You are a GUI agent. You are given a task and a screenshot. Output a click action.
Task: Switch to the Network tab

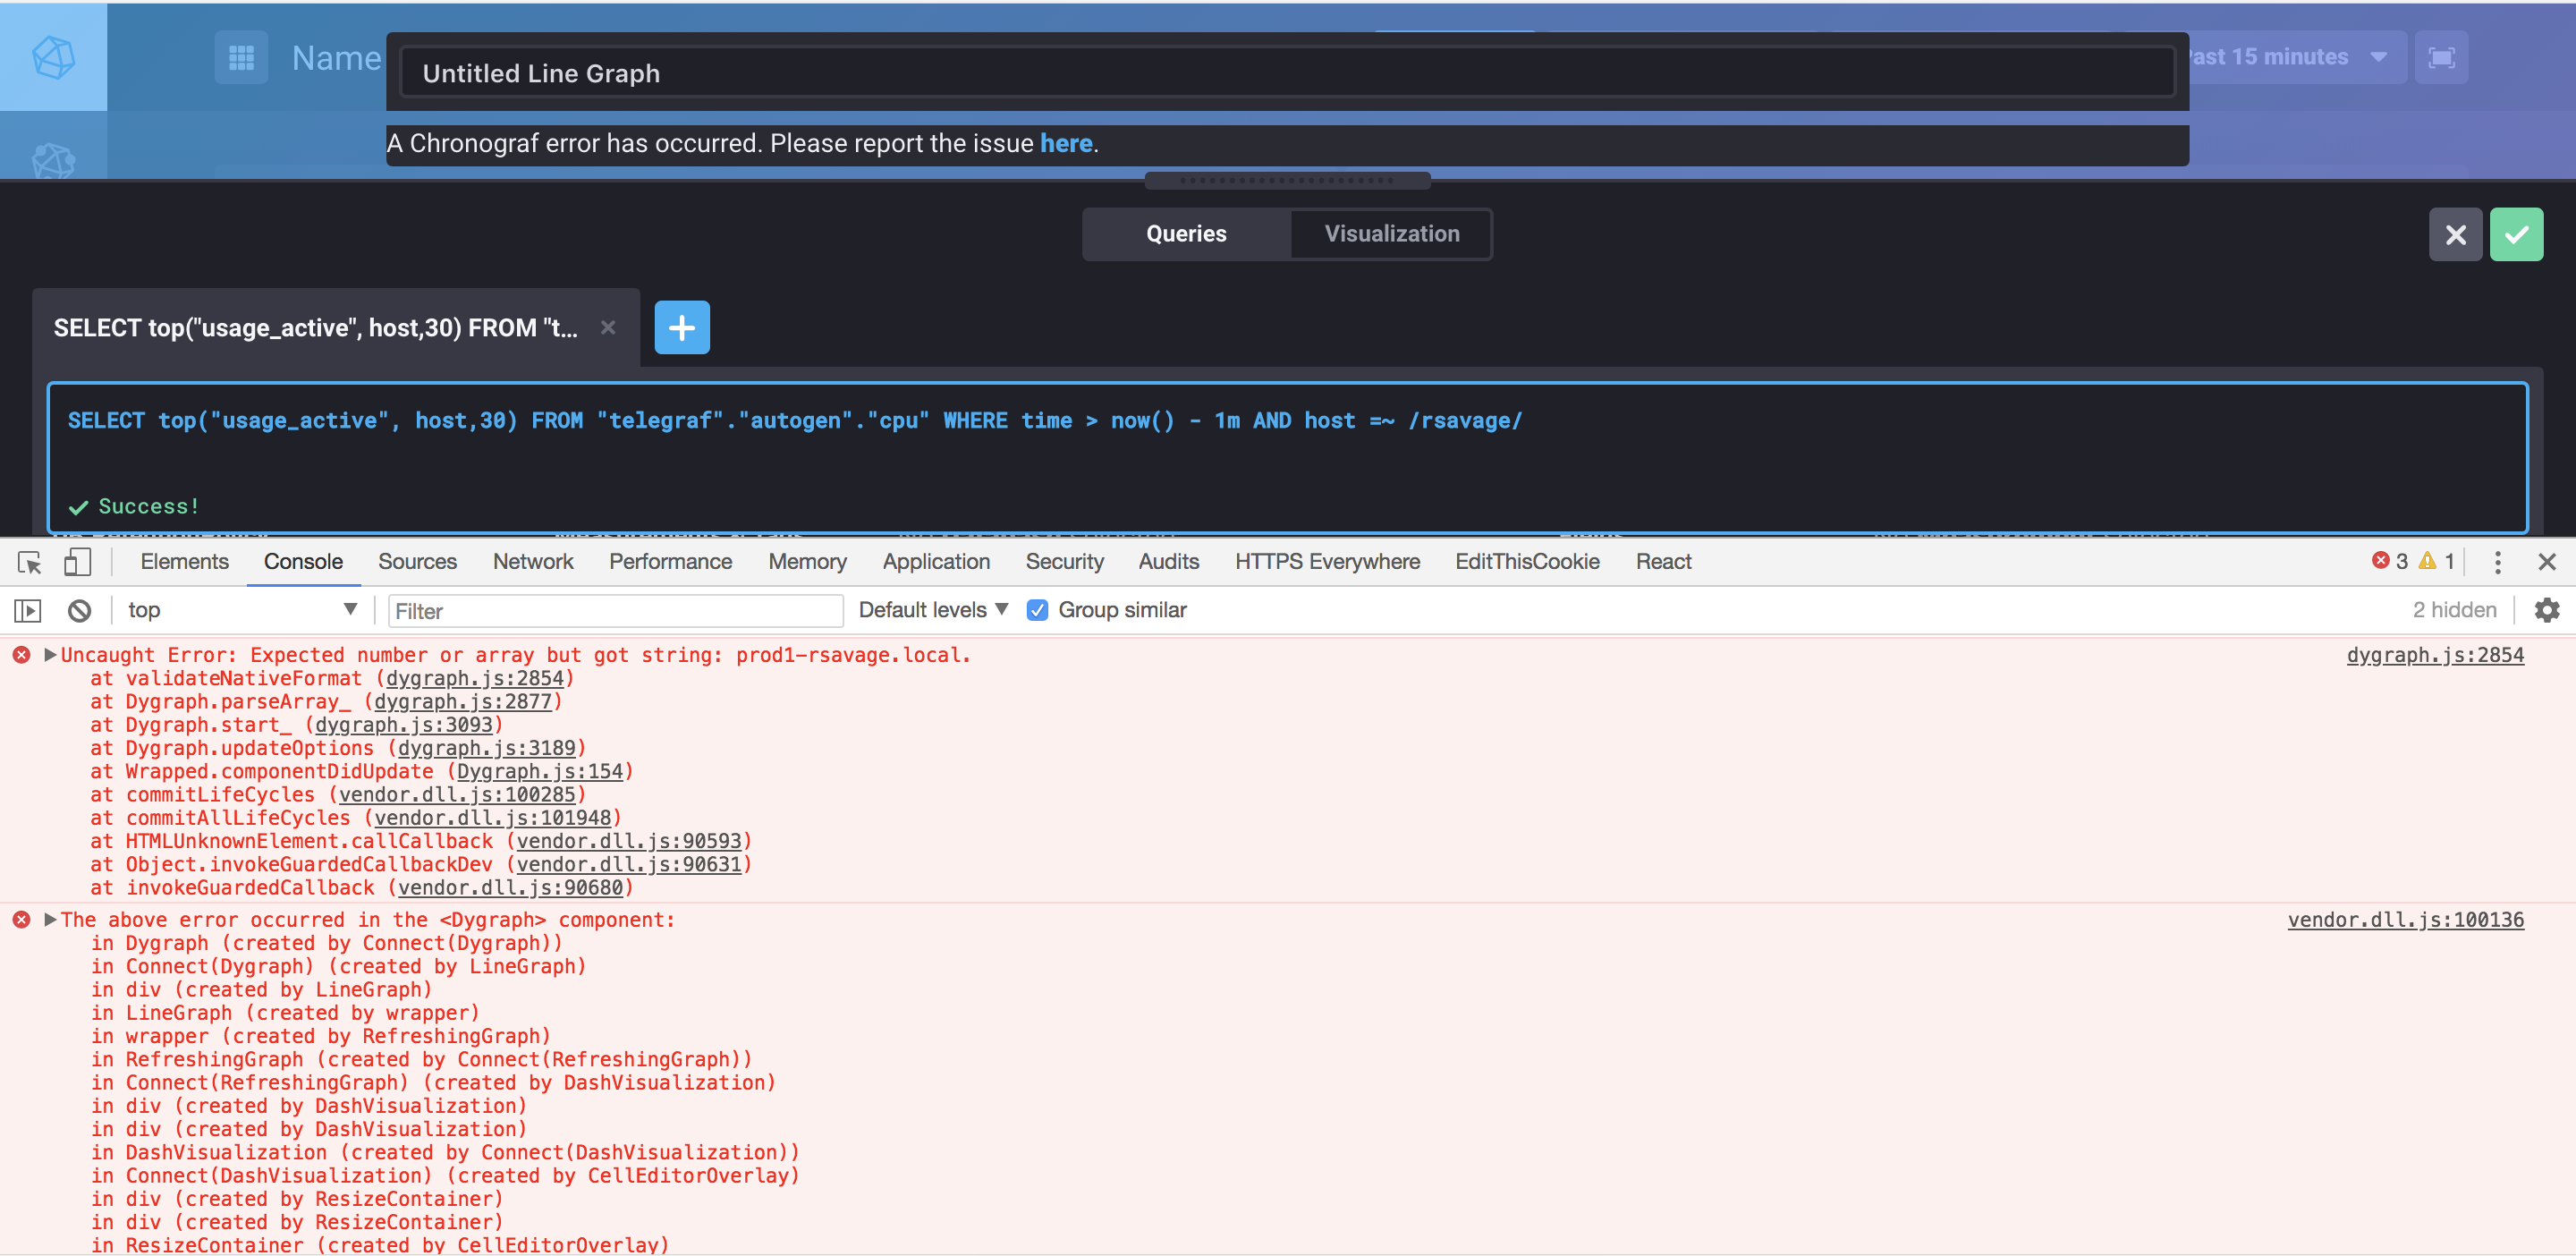tap(532, 562)
